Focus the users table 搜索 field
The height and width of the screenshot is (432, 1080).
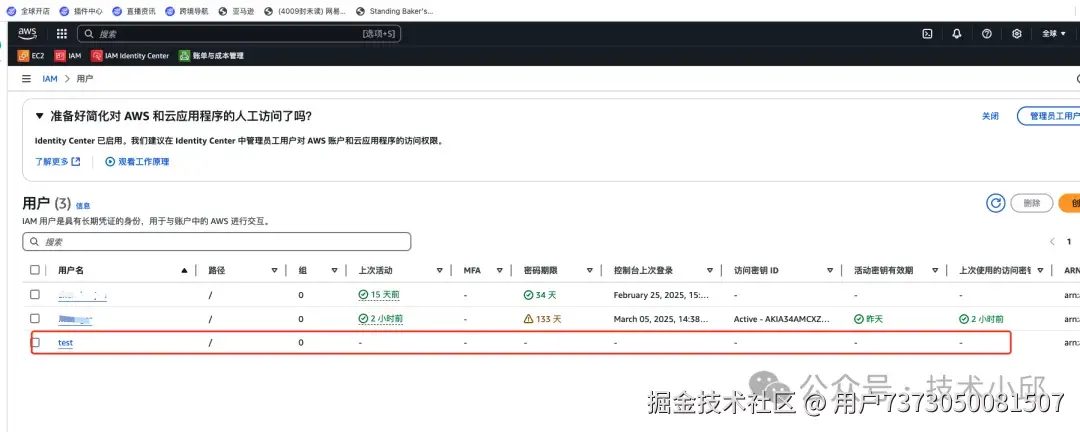(x=217, y=242)
